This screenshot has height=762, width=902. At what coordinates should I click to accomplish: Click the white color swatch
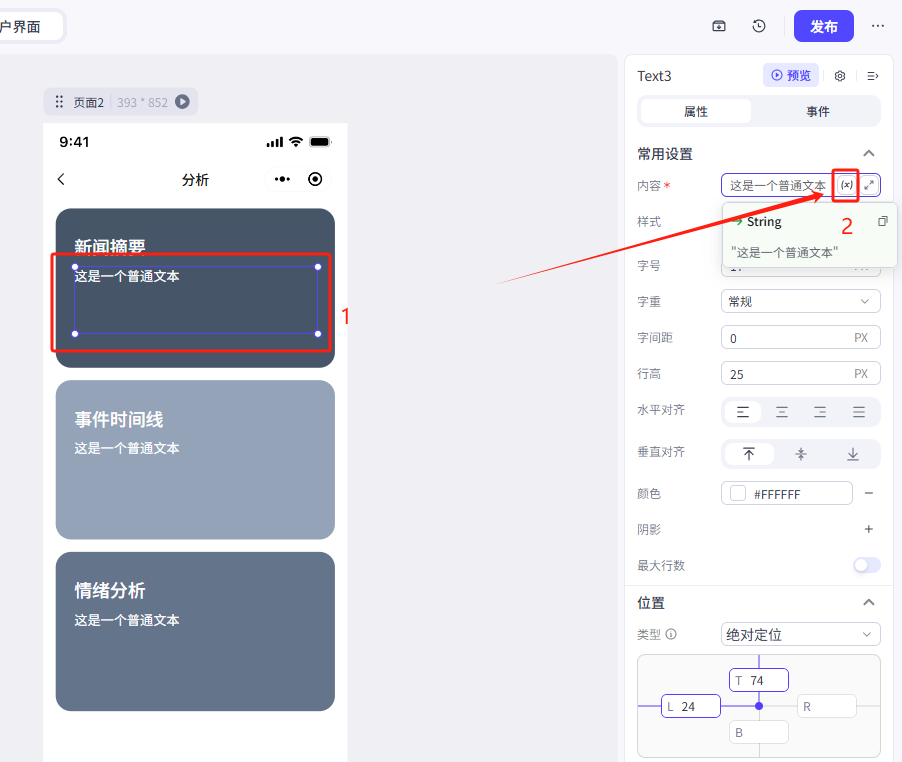tap(738, 494)
